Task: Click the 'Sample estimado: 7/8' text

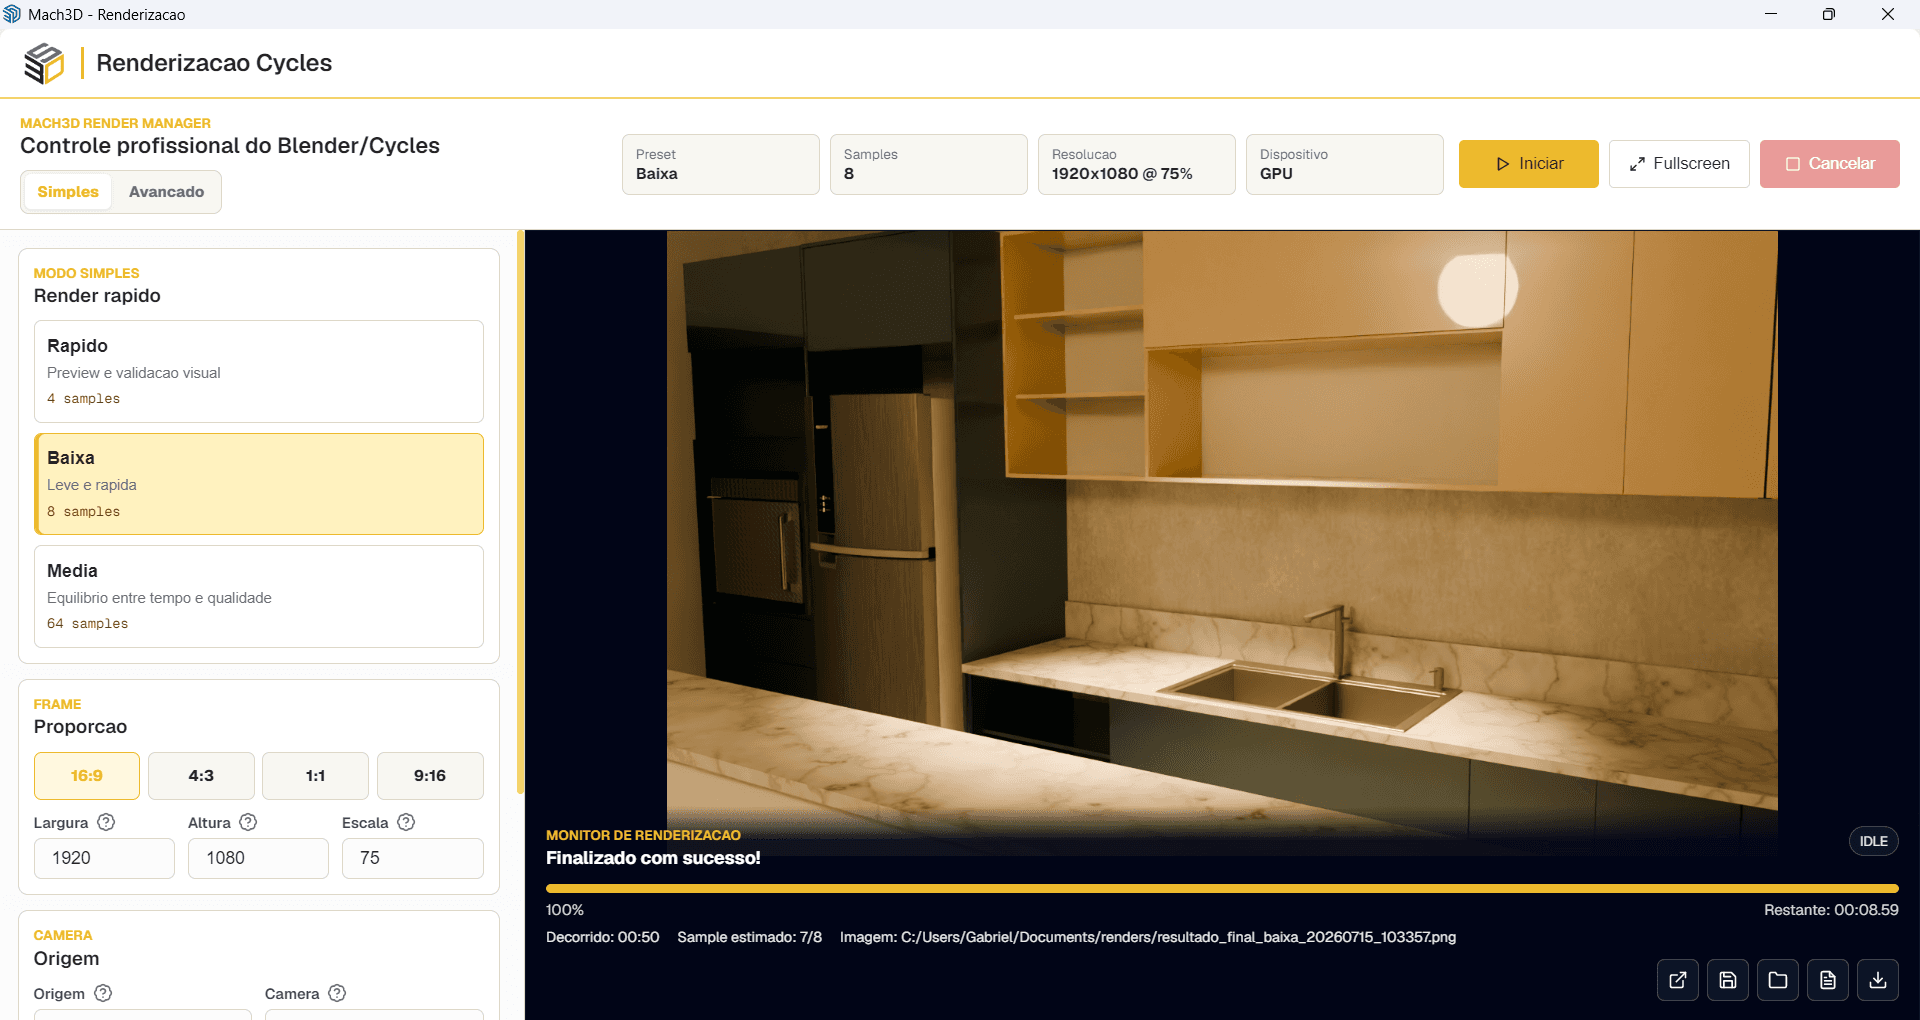Action: point(750,937)
